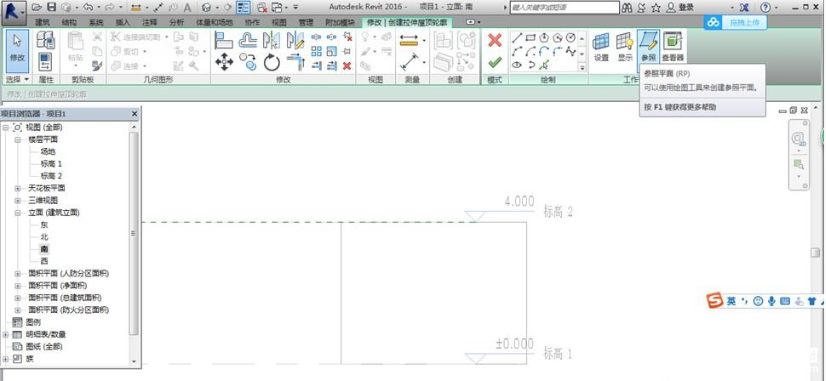Click the Array tool grid icon

316,52
